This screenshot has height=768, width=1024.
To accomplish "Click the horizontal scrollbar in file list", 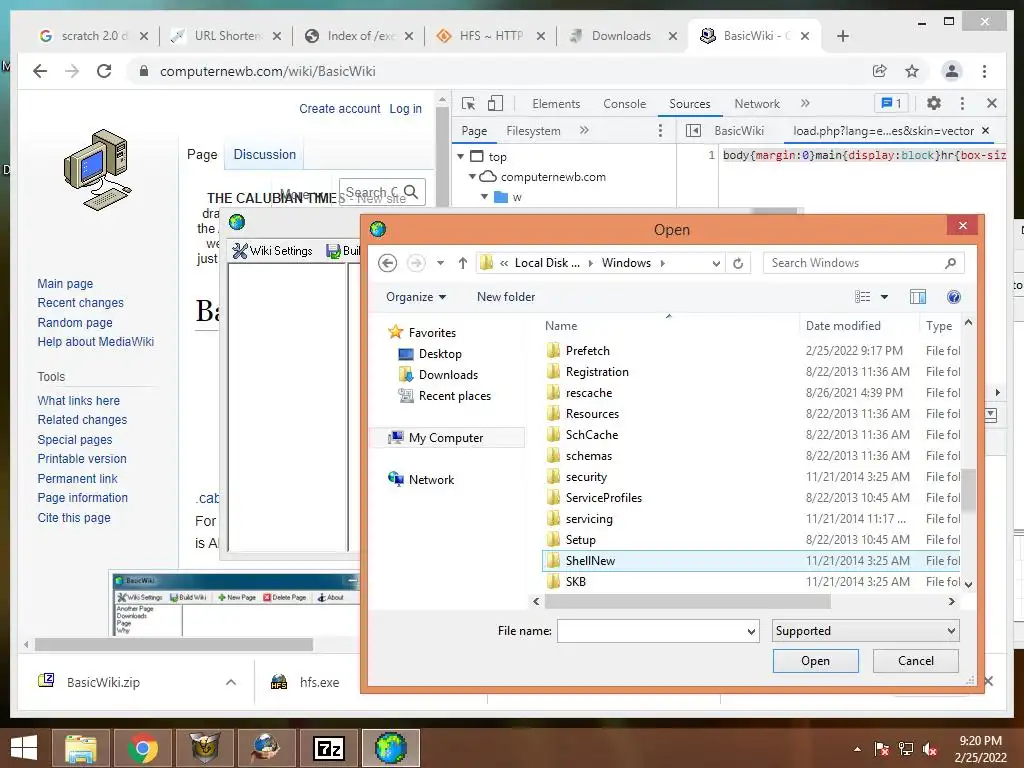I will point(688,601).
